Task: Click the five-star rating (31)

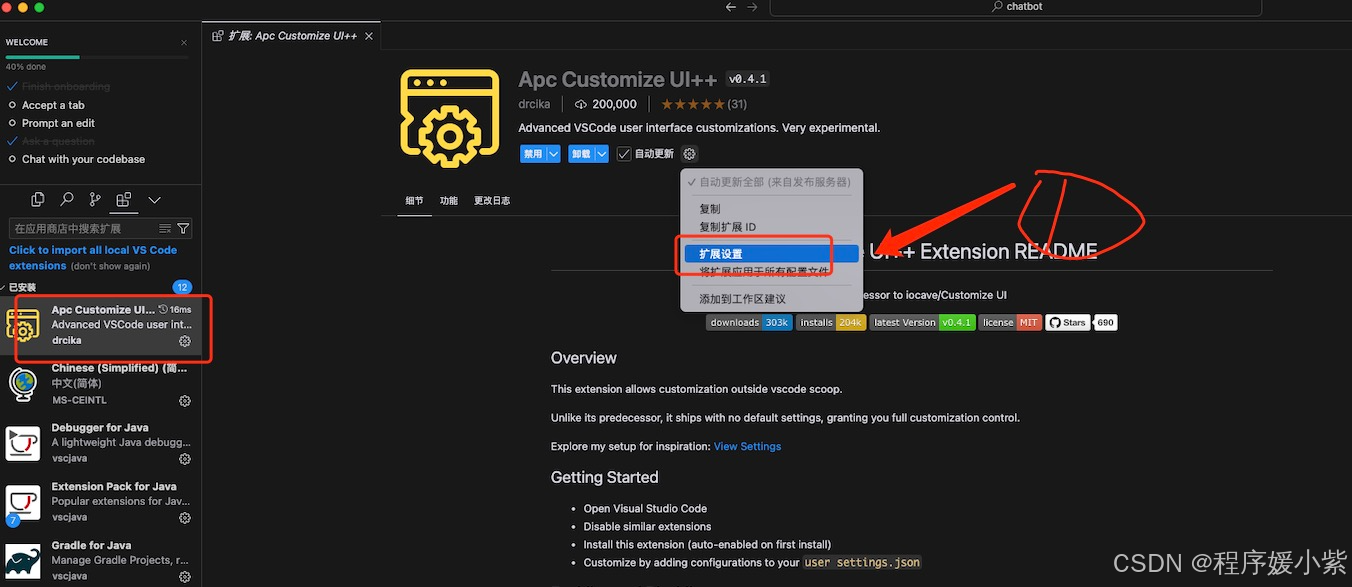Action: [x=704, y=104]
